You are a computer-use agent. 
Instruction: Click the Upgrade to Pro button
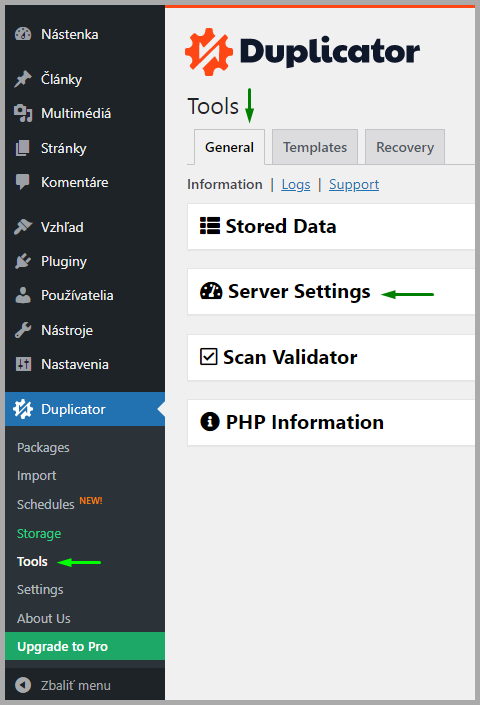point(85,646)
